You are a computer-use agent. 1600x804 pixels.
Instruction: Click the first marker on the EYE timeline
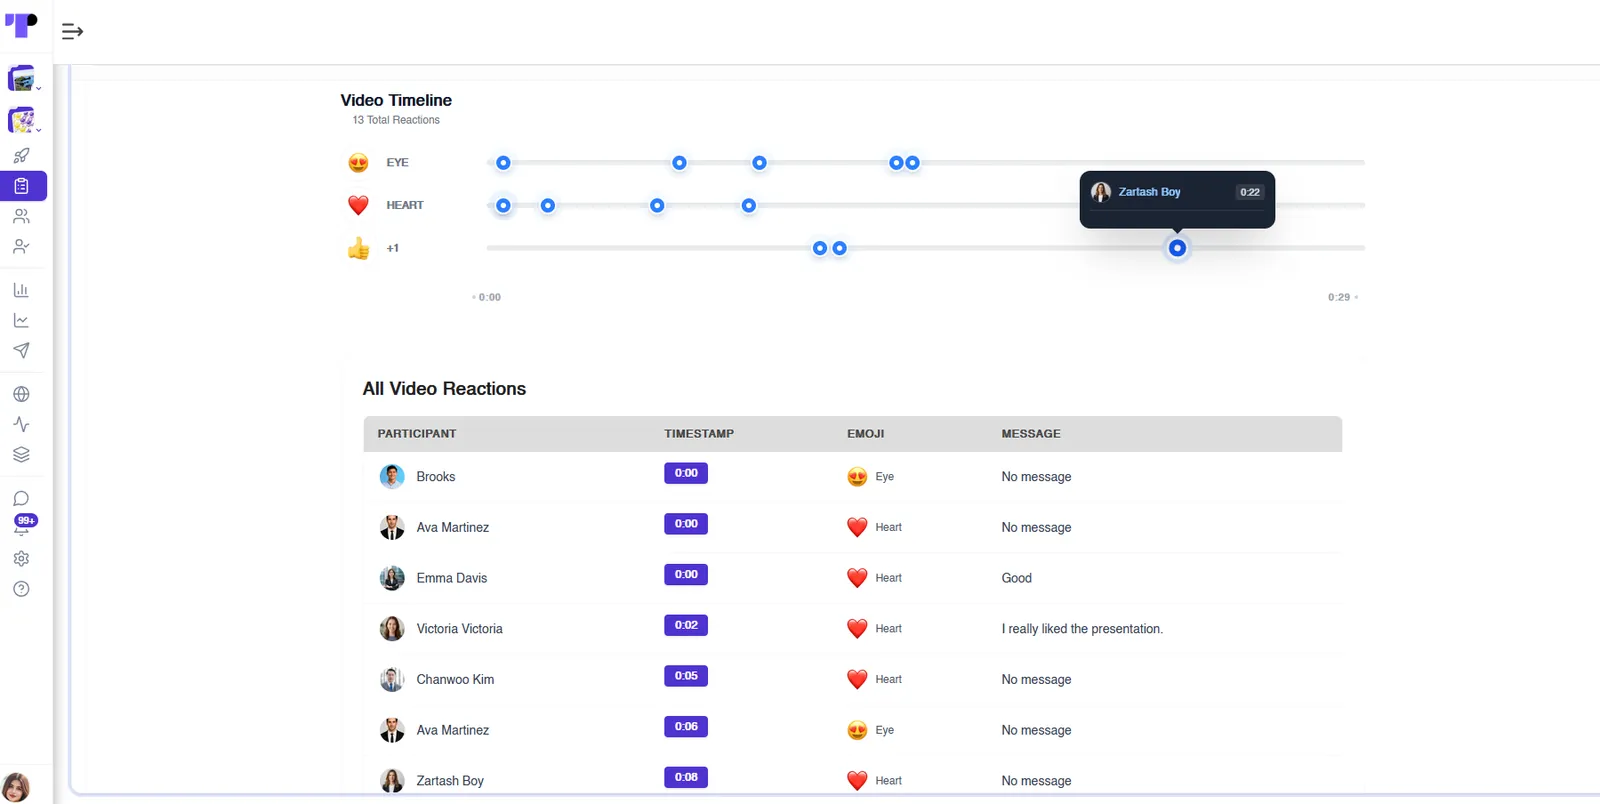pyautogui.click(x=503, y=163)
